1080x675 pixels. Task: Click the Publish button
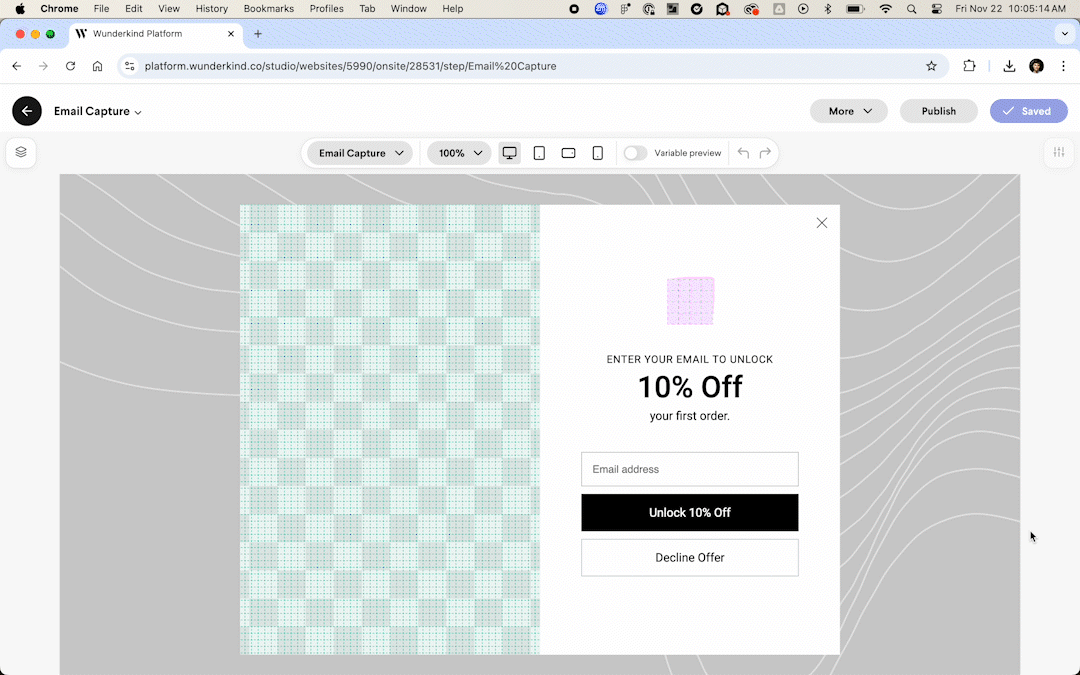pos(938,111)
